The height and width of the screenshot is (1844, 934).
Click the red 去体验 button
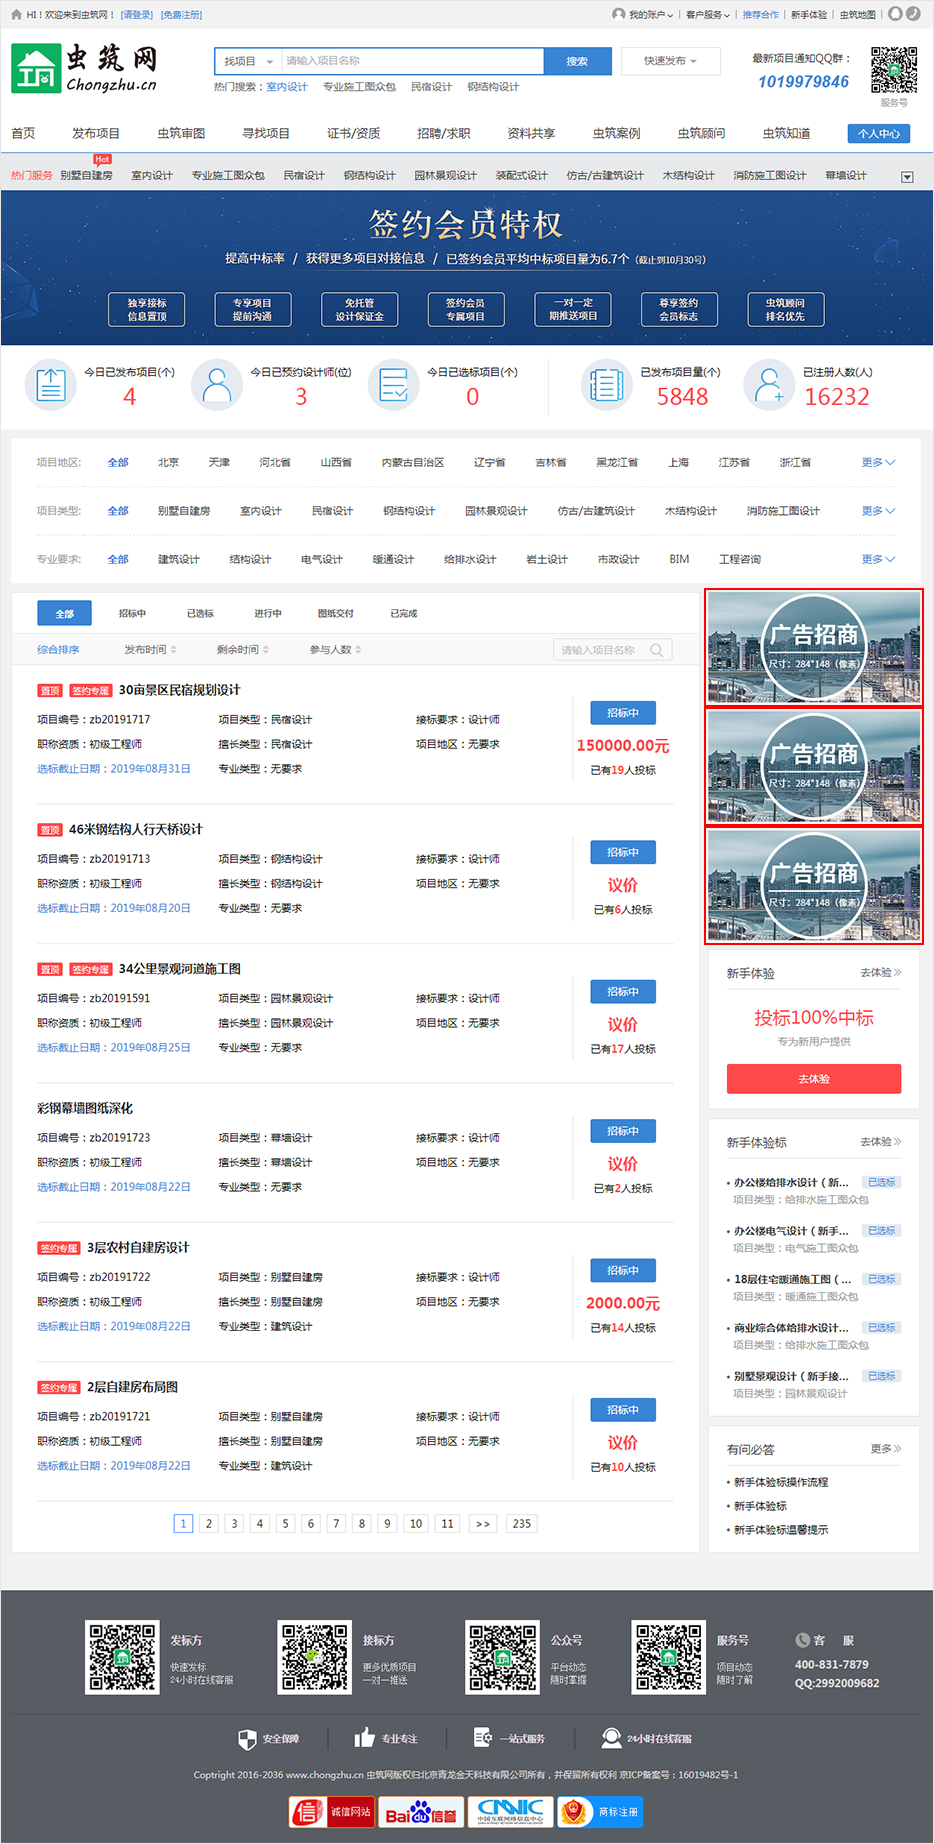813,1079
